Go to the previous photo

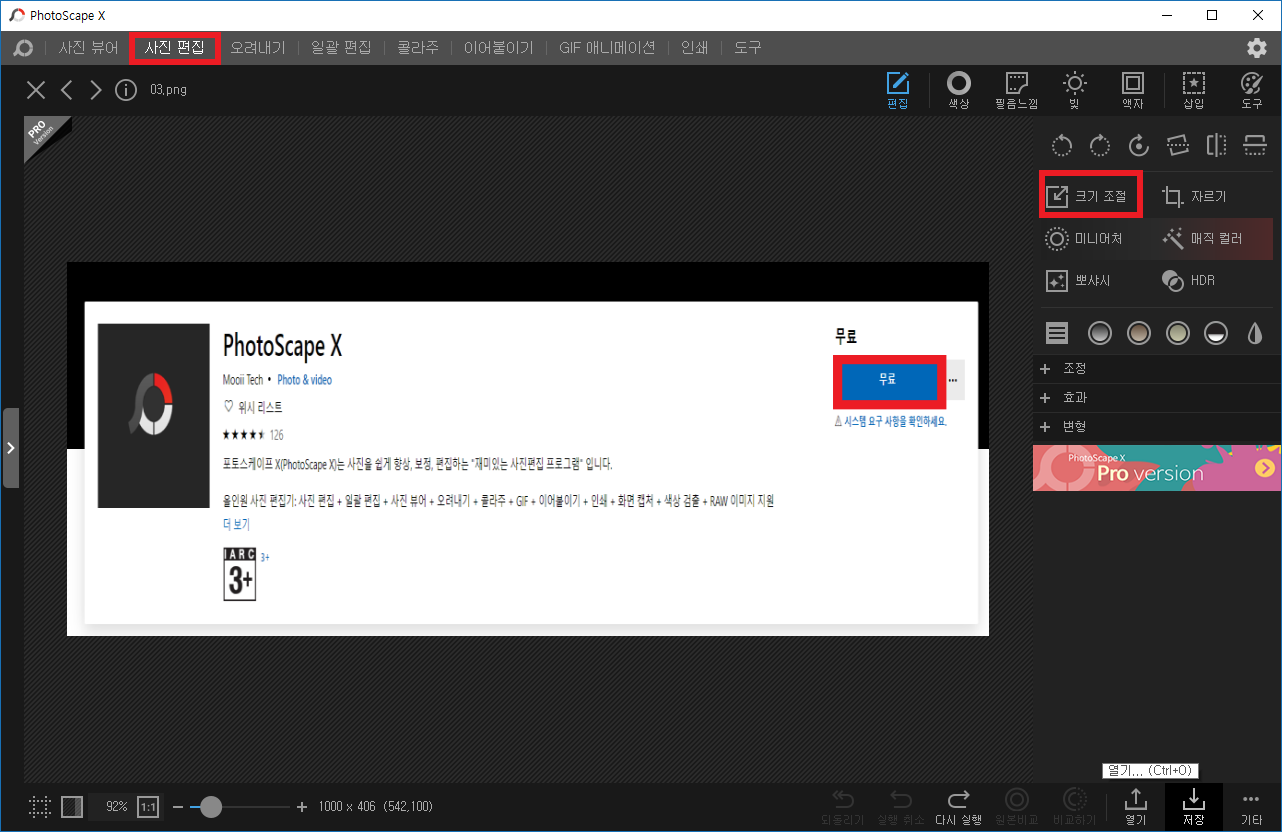tap(67, 90)
